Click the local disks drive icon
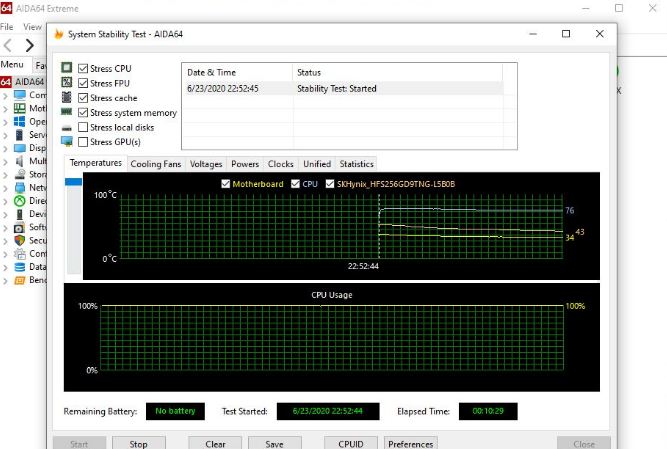667x449 pixels. click(66, 128)
